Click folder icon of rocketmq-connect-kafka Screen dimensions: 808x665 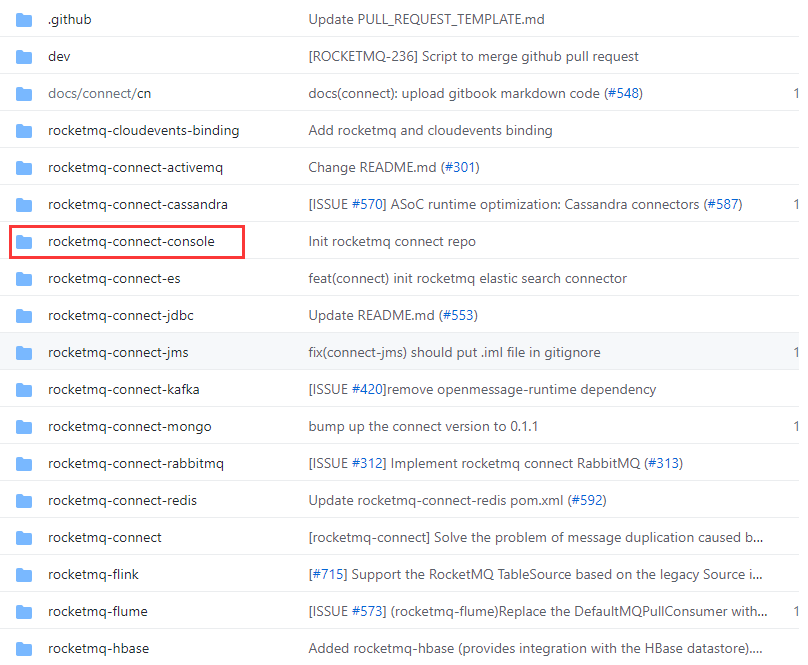click(24, 390)
